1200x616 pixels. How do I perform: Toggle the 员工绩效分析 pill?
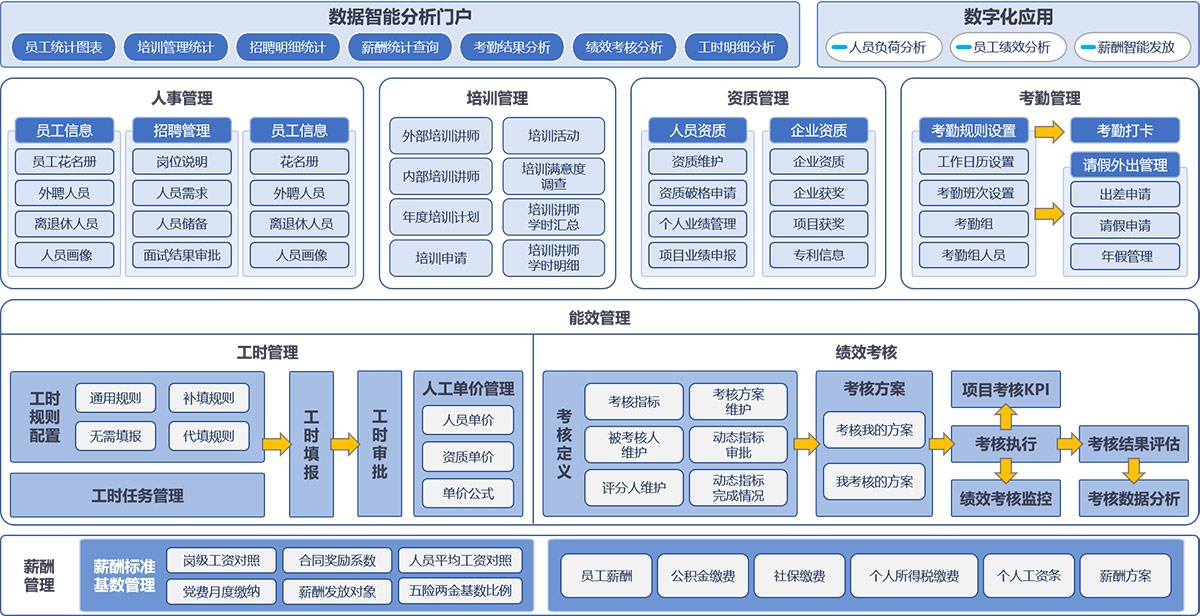pyautogui.click(x=1000, y=47)
